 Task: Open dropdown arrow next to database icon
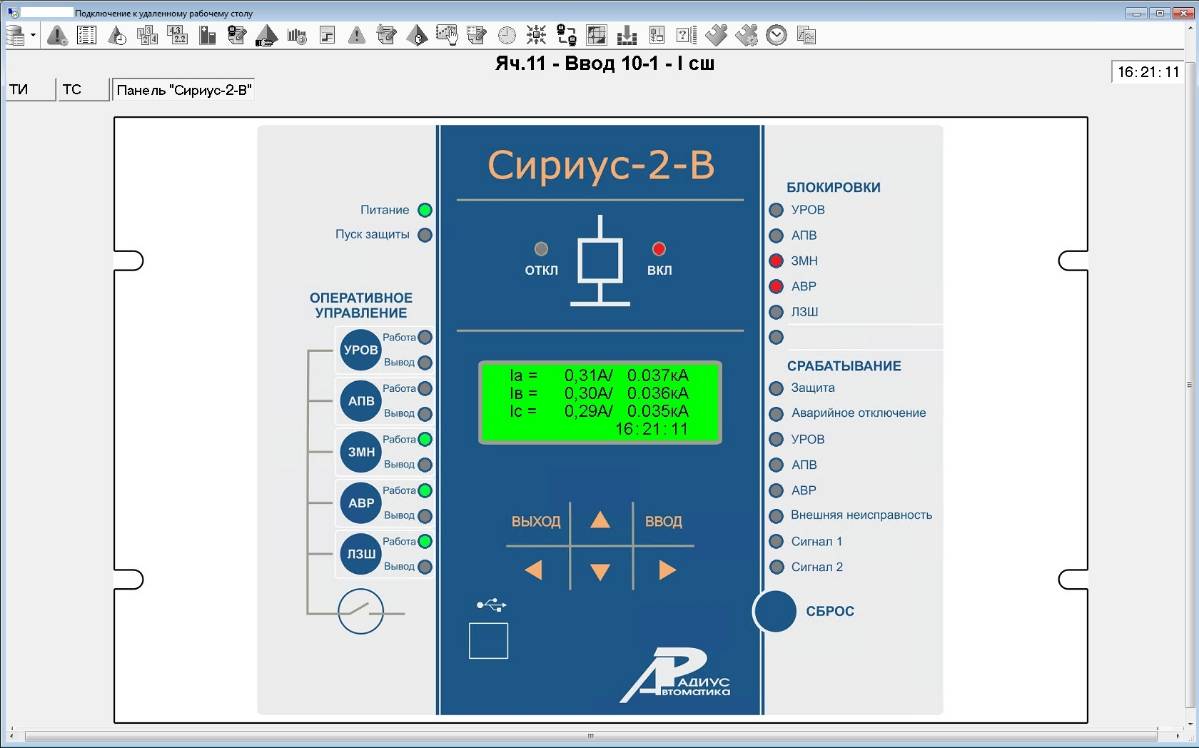(33, 36)
